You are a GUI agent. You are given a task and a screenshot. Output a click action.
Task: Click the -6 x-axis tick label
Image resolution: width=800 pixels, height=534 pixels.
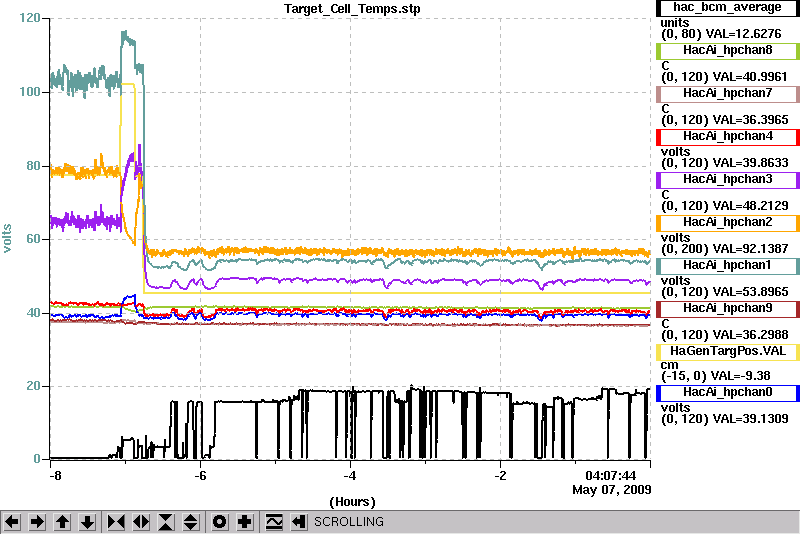[x=200, y=476]
